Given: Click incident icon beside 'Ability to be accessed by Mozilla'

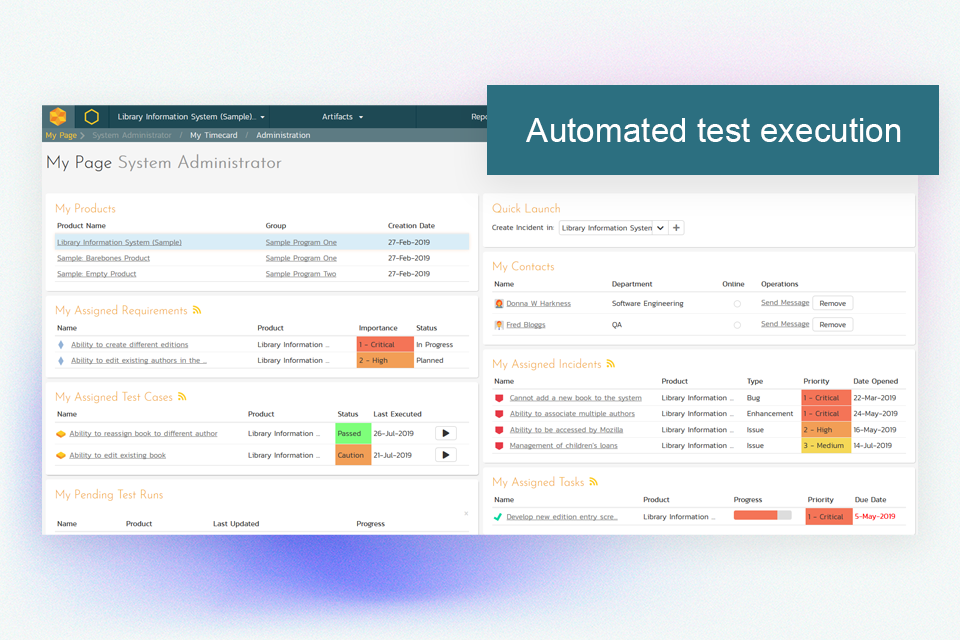Looking at the screenshot, I should click(499, 430).
